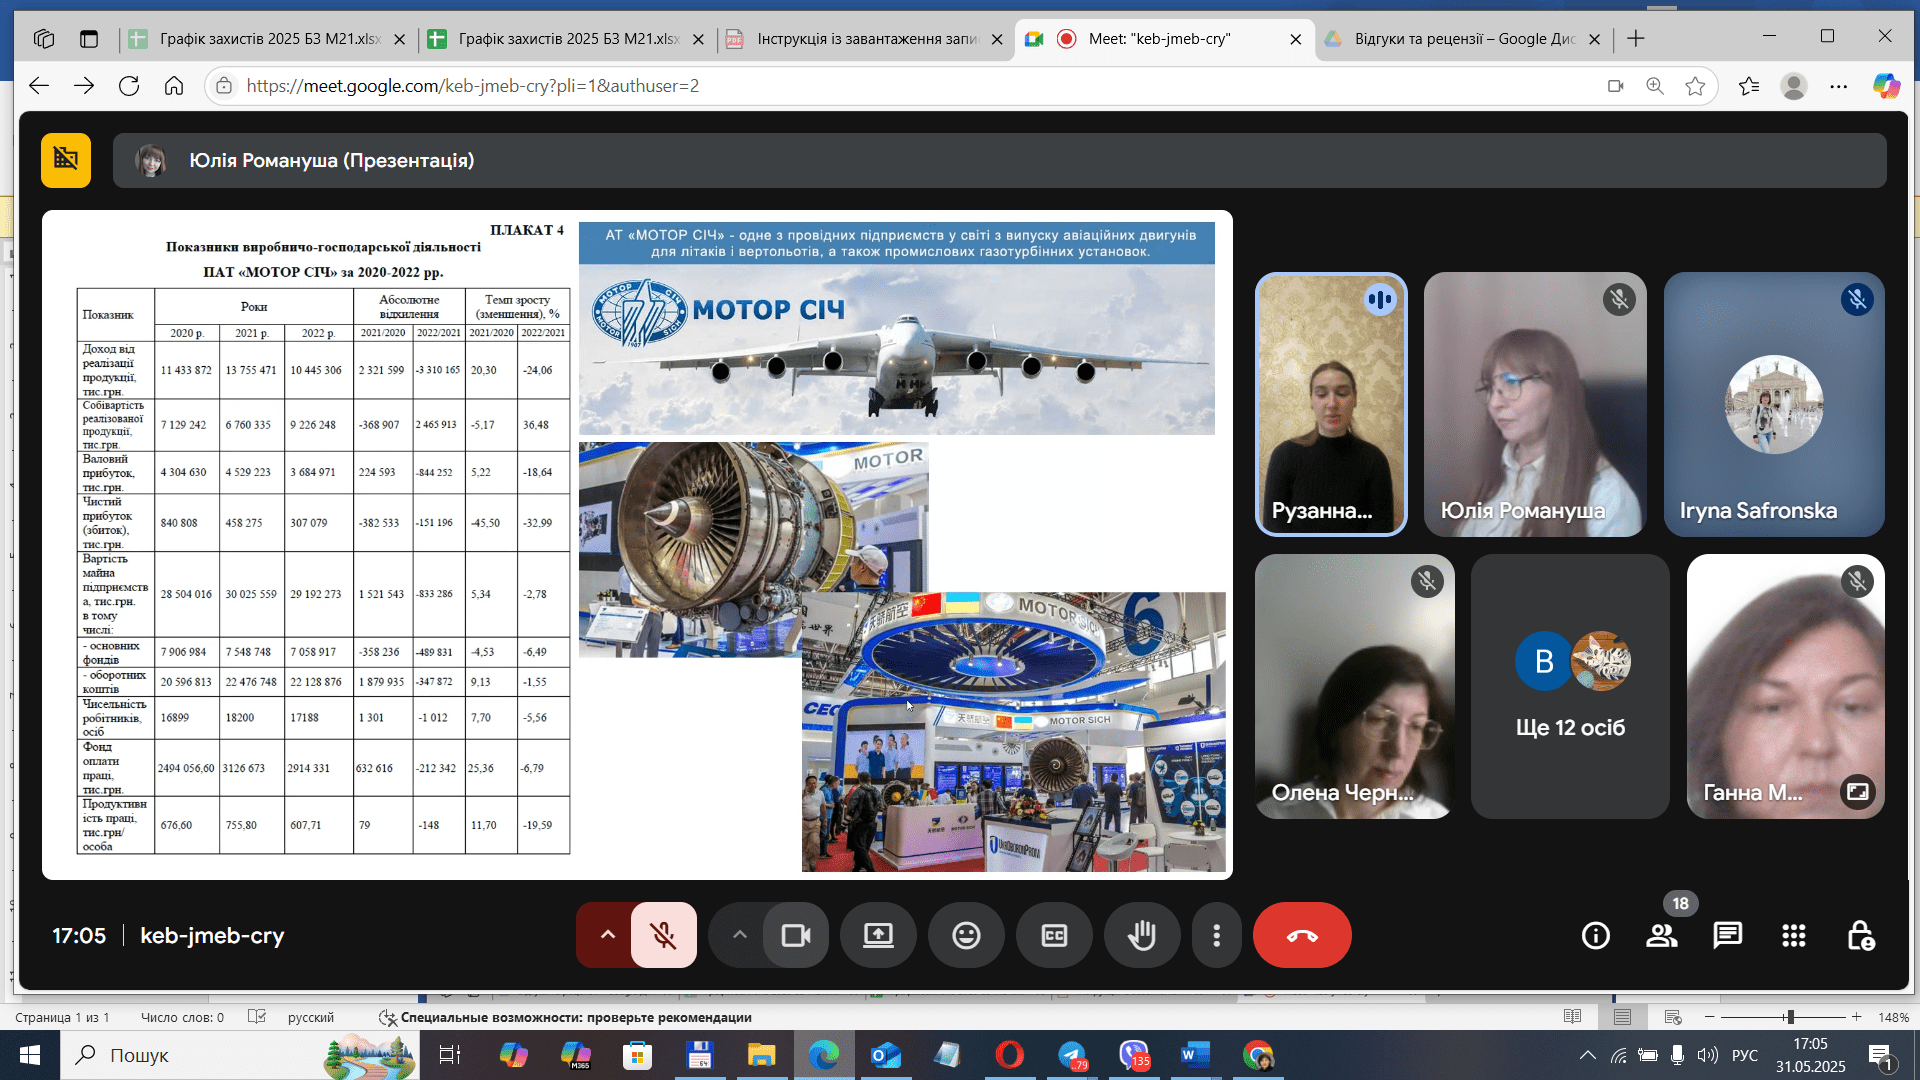Switch to first Графік захистів 2025 tab
This screenshot has height=1080, width=1920.
tap(269, 39)
